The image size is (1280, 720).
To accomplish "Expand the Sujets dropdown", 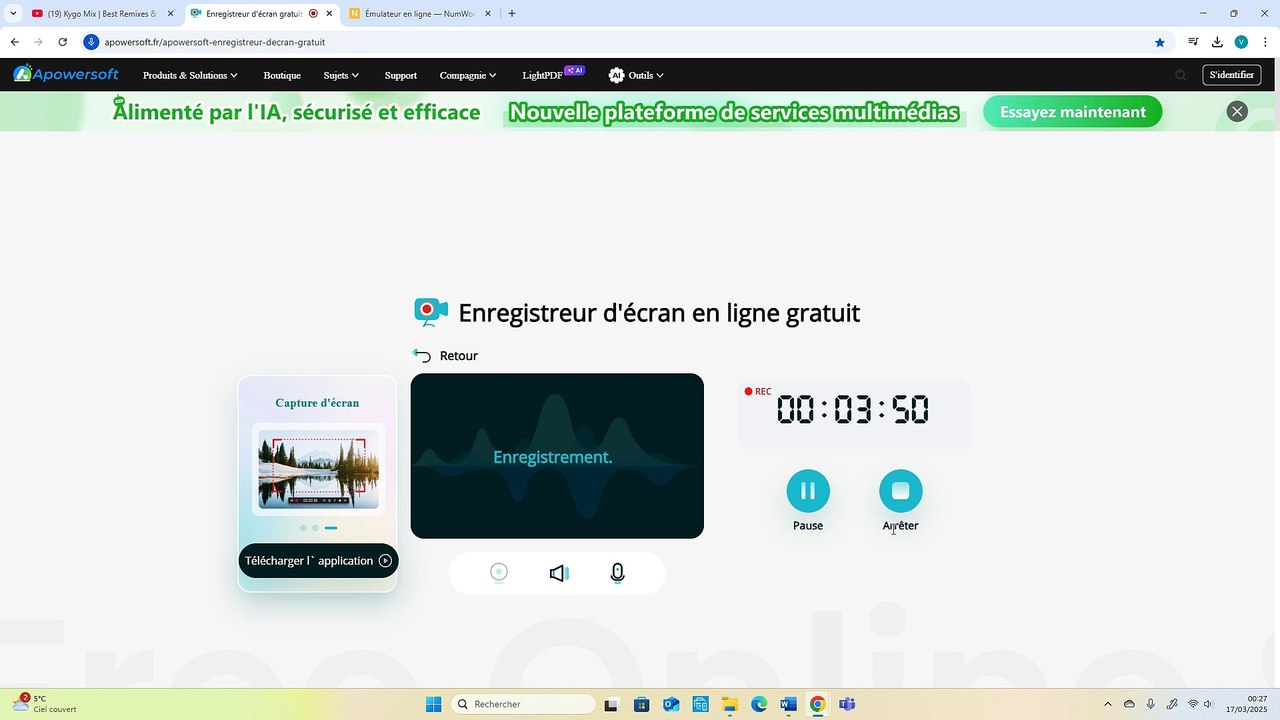I will [341, 75].
